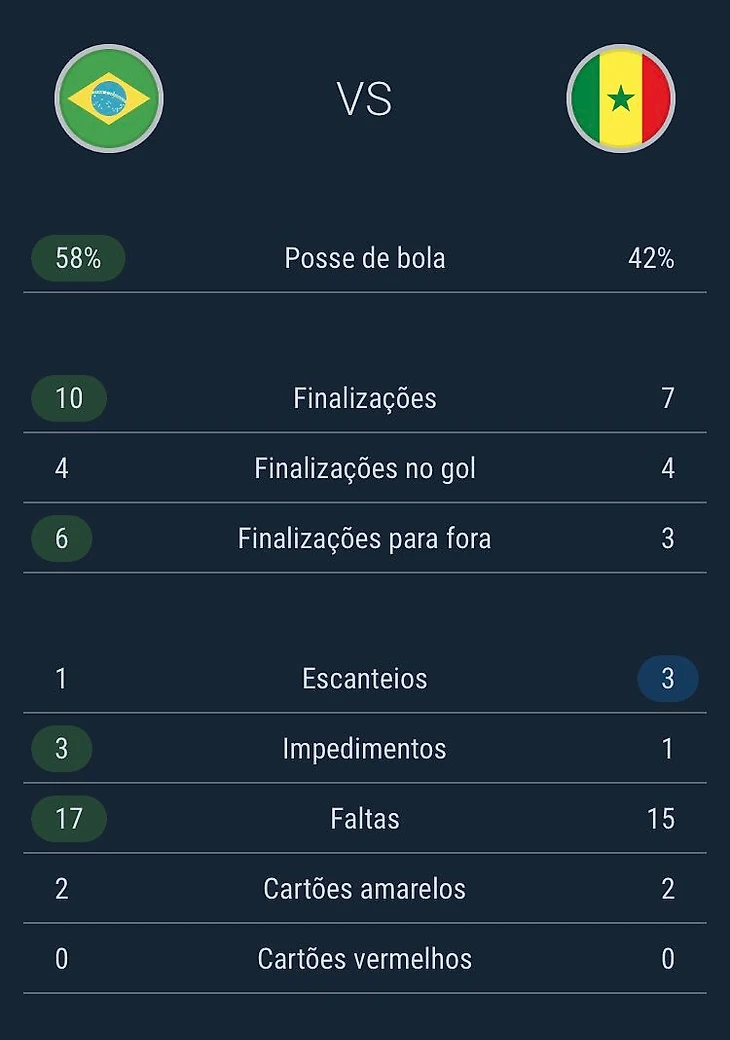Select the 58% possession badge

click(78, 258)
